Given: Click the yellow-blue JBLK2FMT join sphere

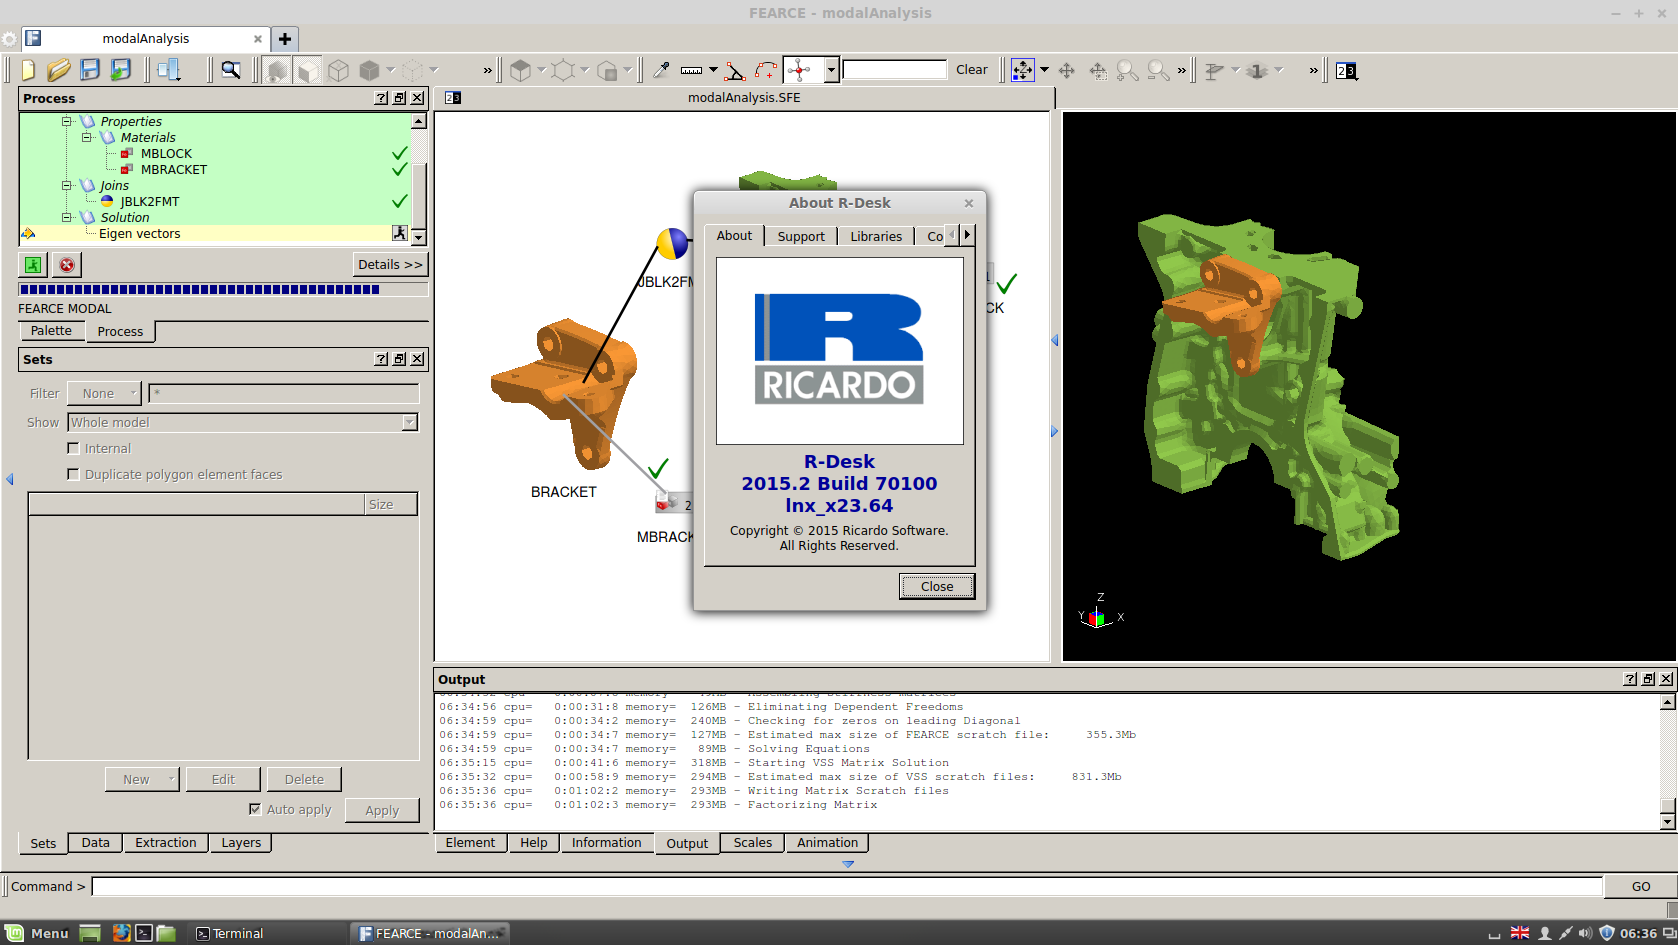Looking at the screenshot, I should point(672,243).
